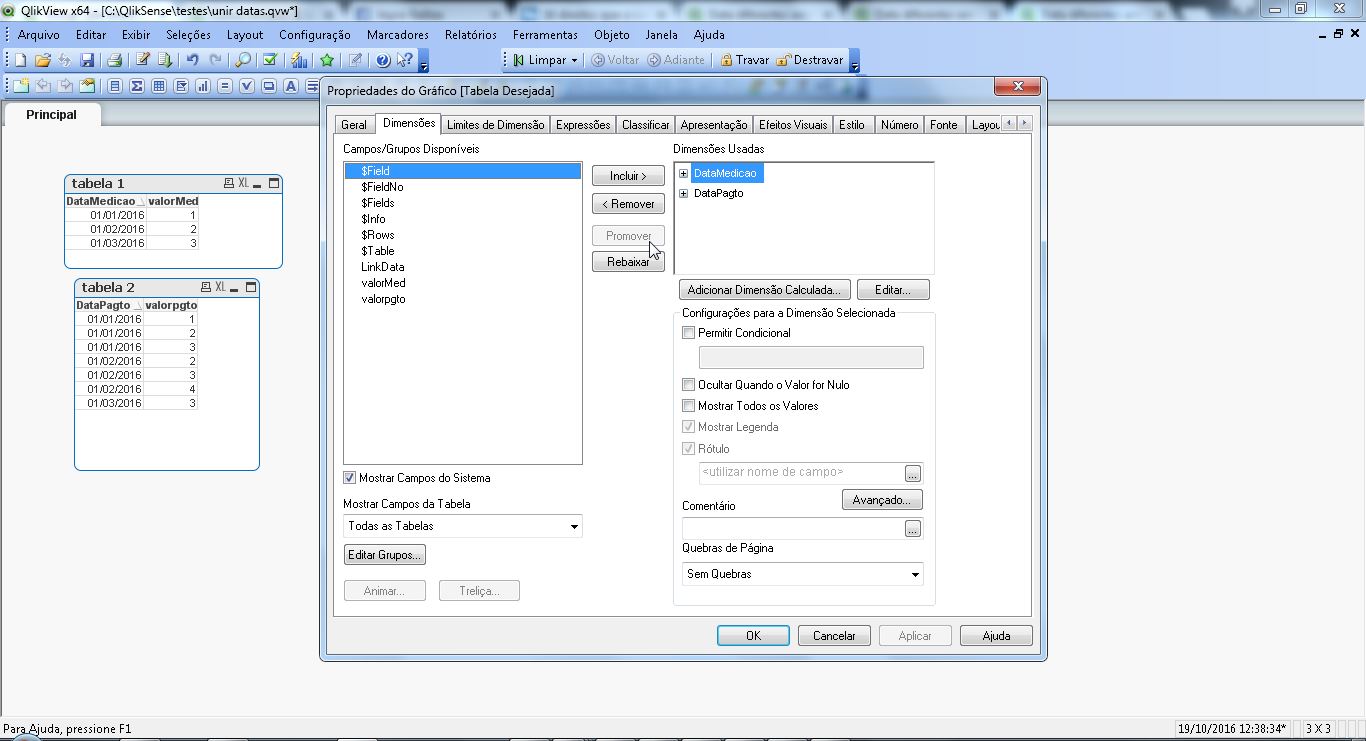The image size is (1366, 741).
Task: Click the Create Input Box icon
Action: pos(225,86)
